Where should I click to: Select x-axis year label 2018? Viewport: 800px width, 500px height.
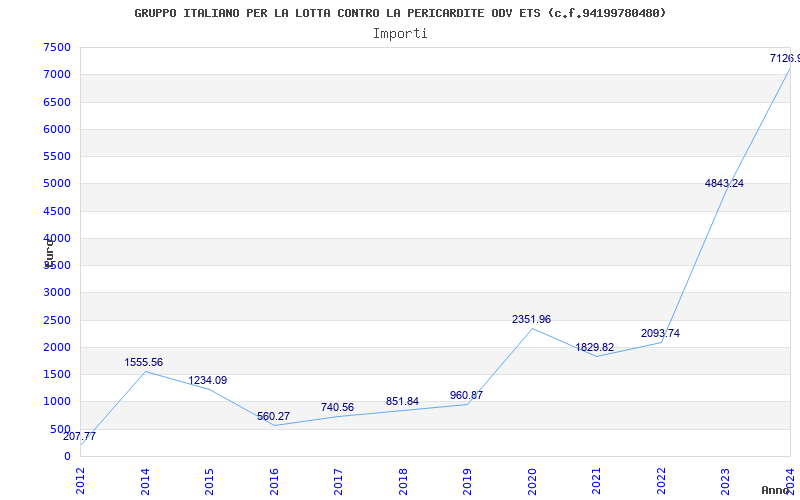403,481
